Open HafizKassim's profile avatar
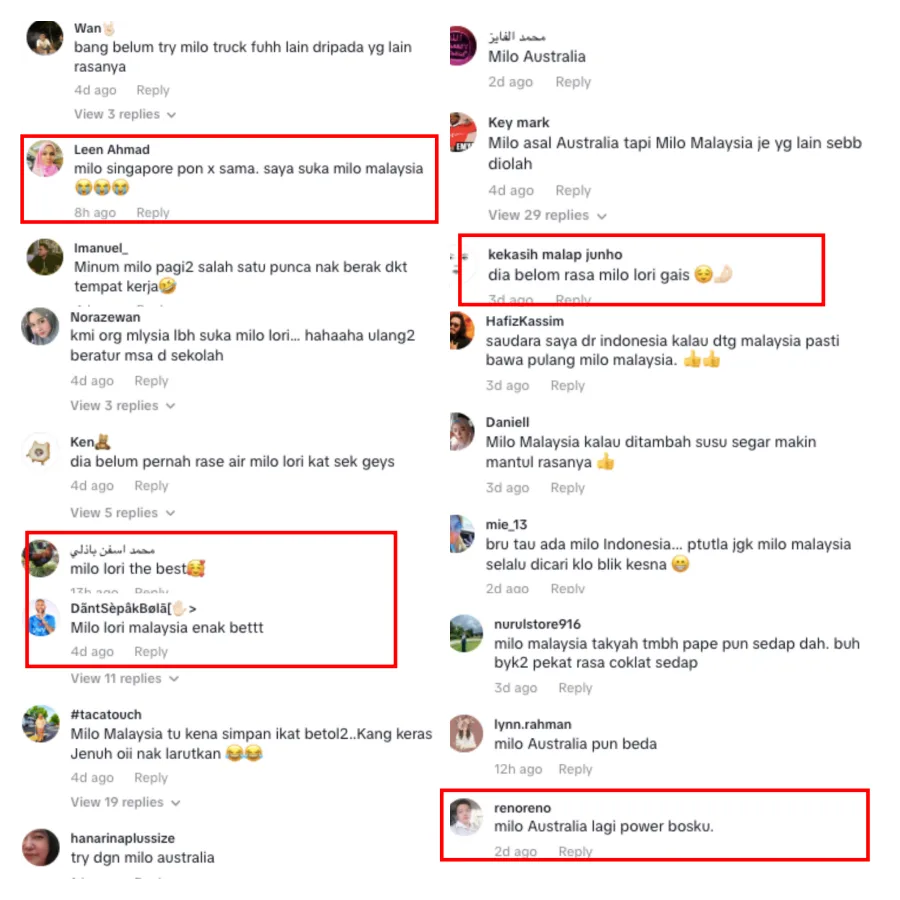Screen dimensions: 900x900 [x=462, y=330]
